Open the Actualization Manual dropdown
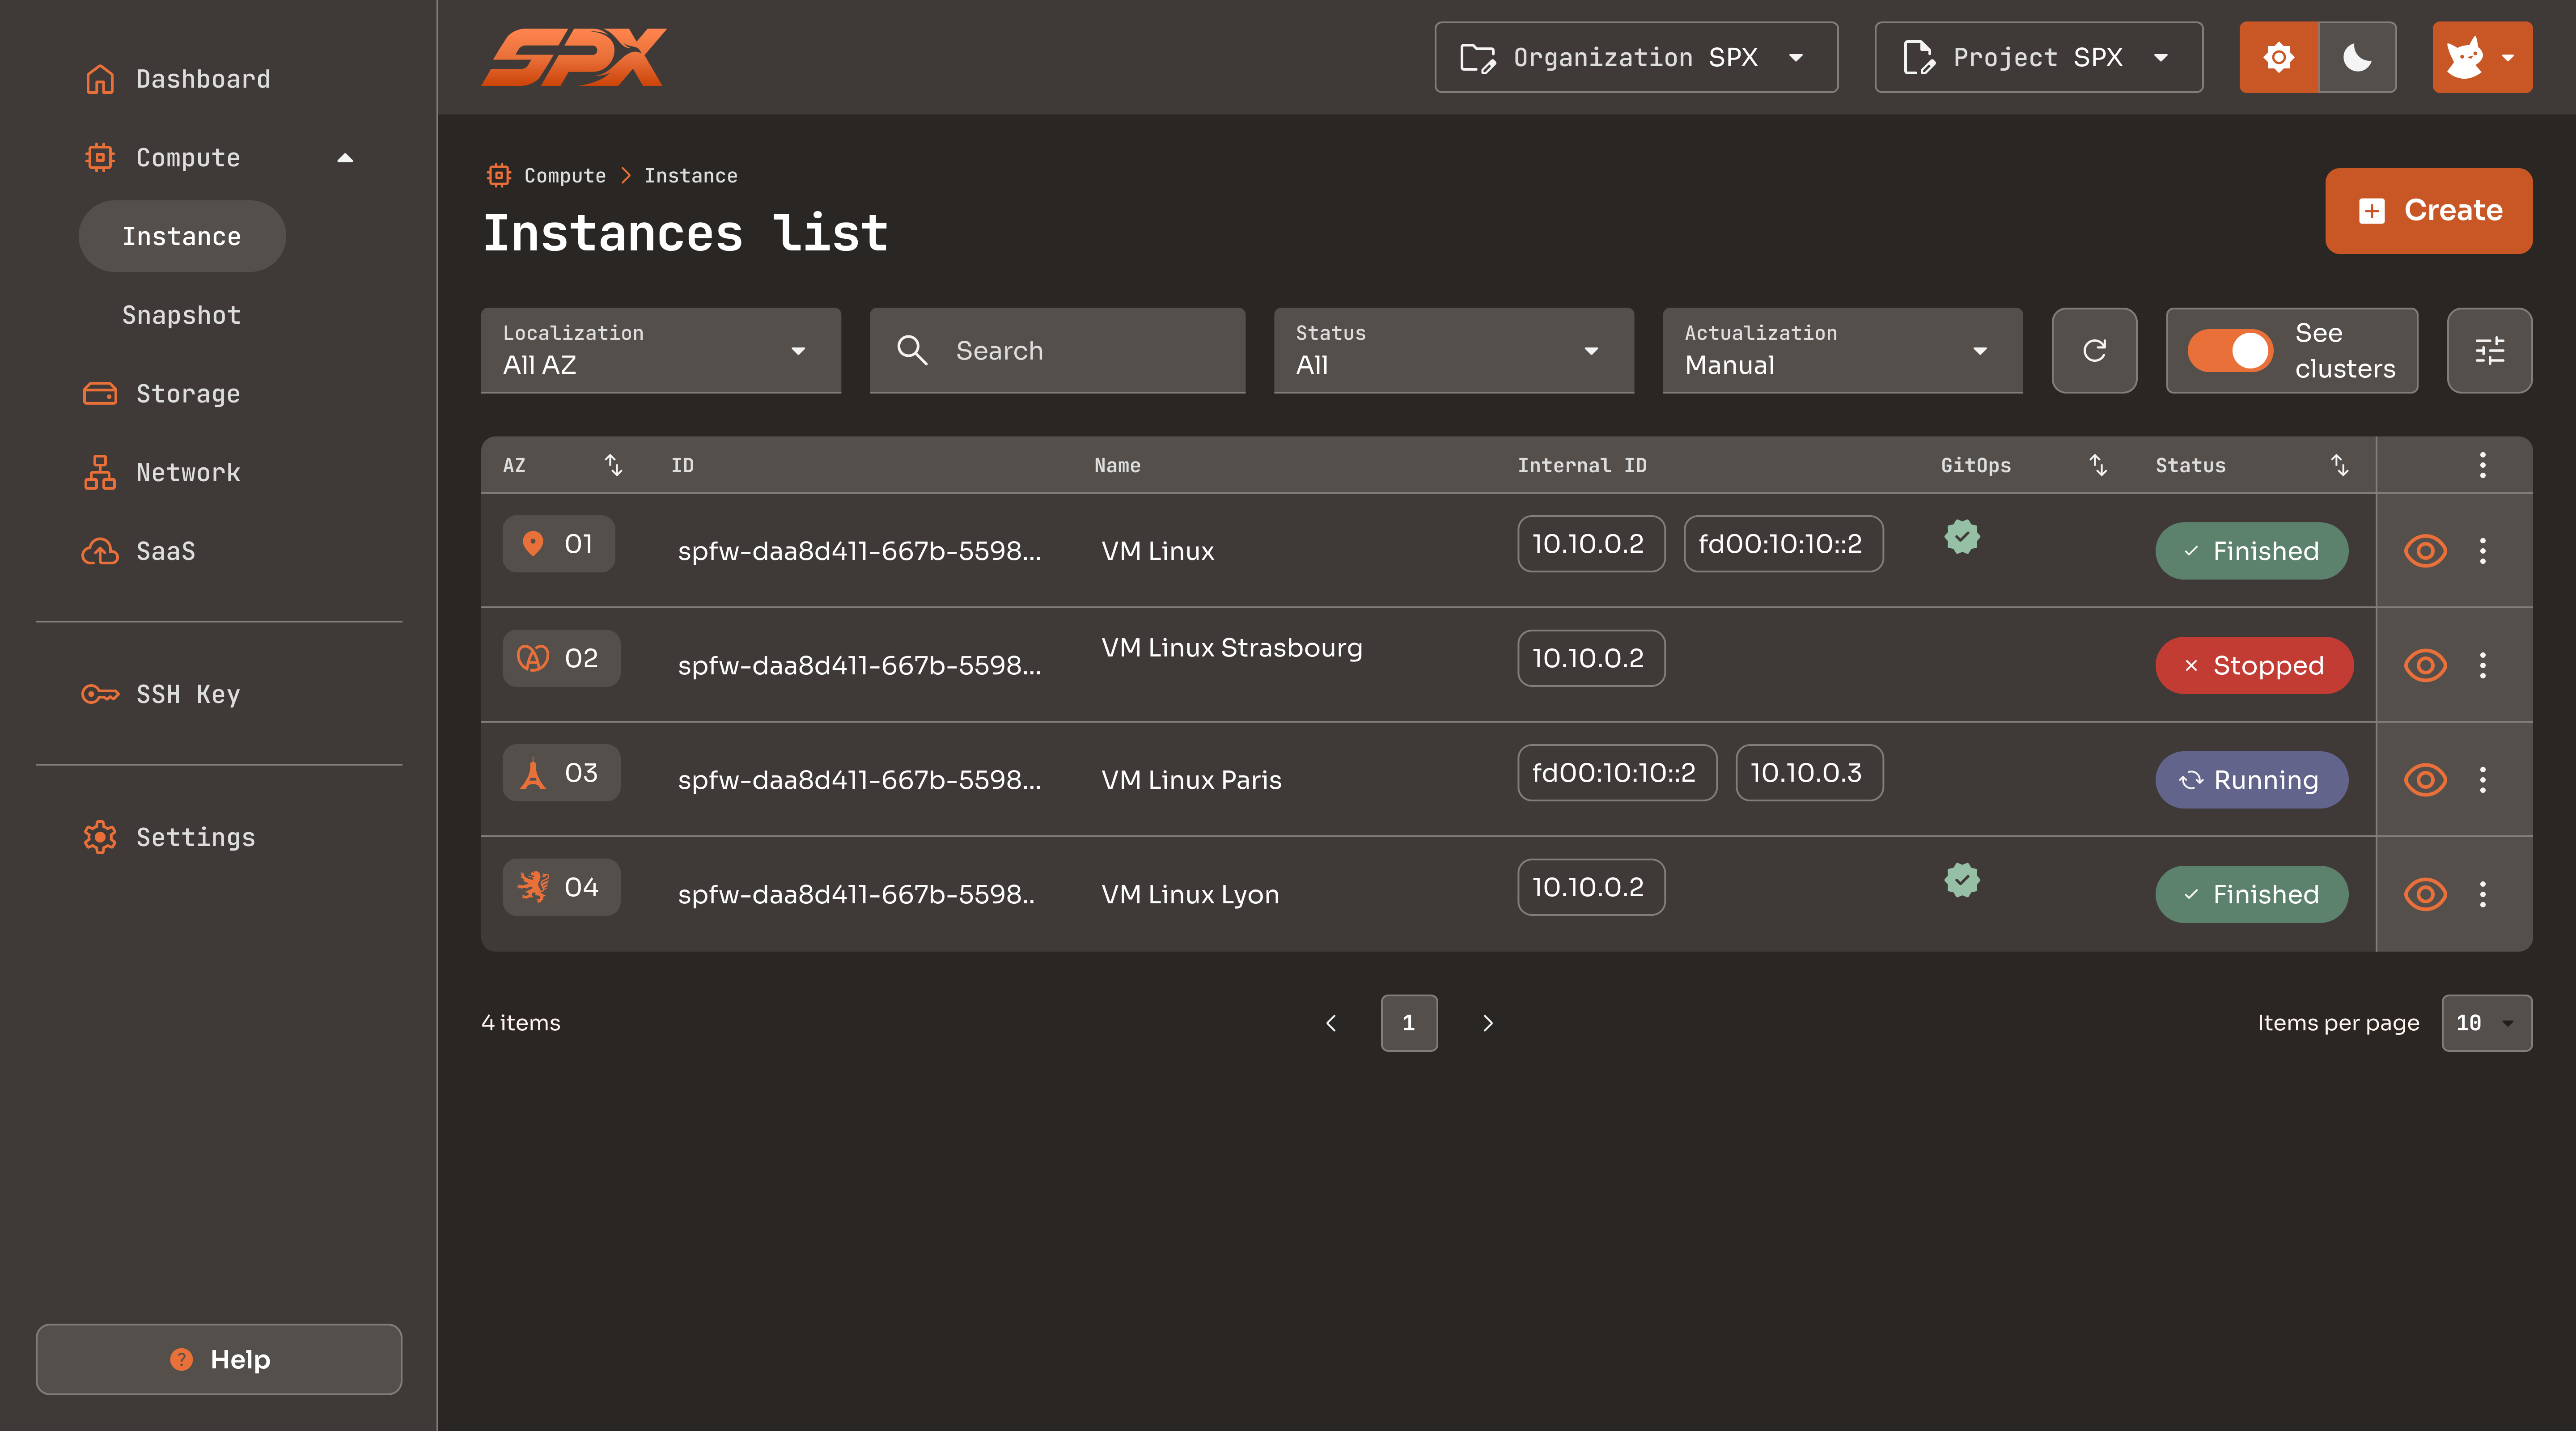Screen dimensions: 2576x1431 coord(1842,350)
